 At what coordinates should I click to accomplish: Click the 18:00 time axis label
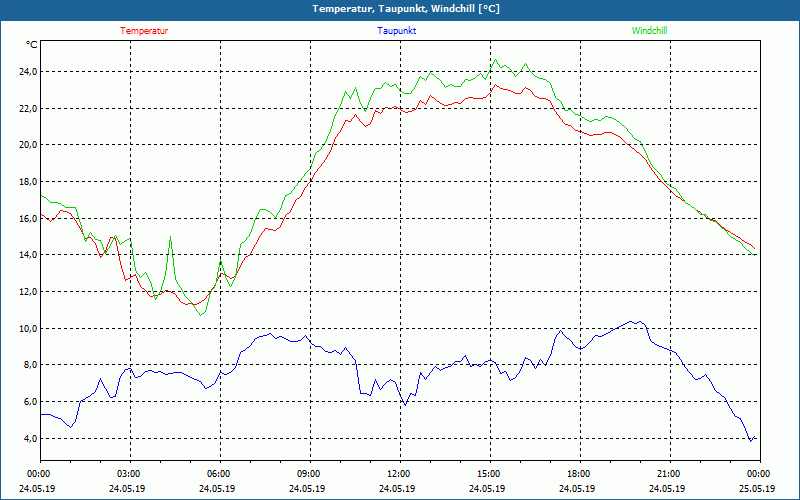click(x=578, y=474)
